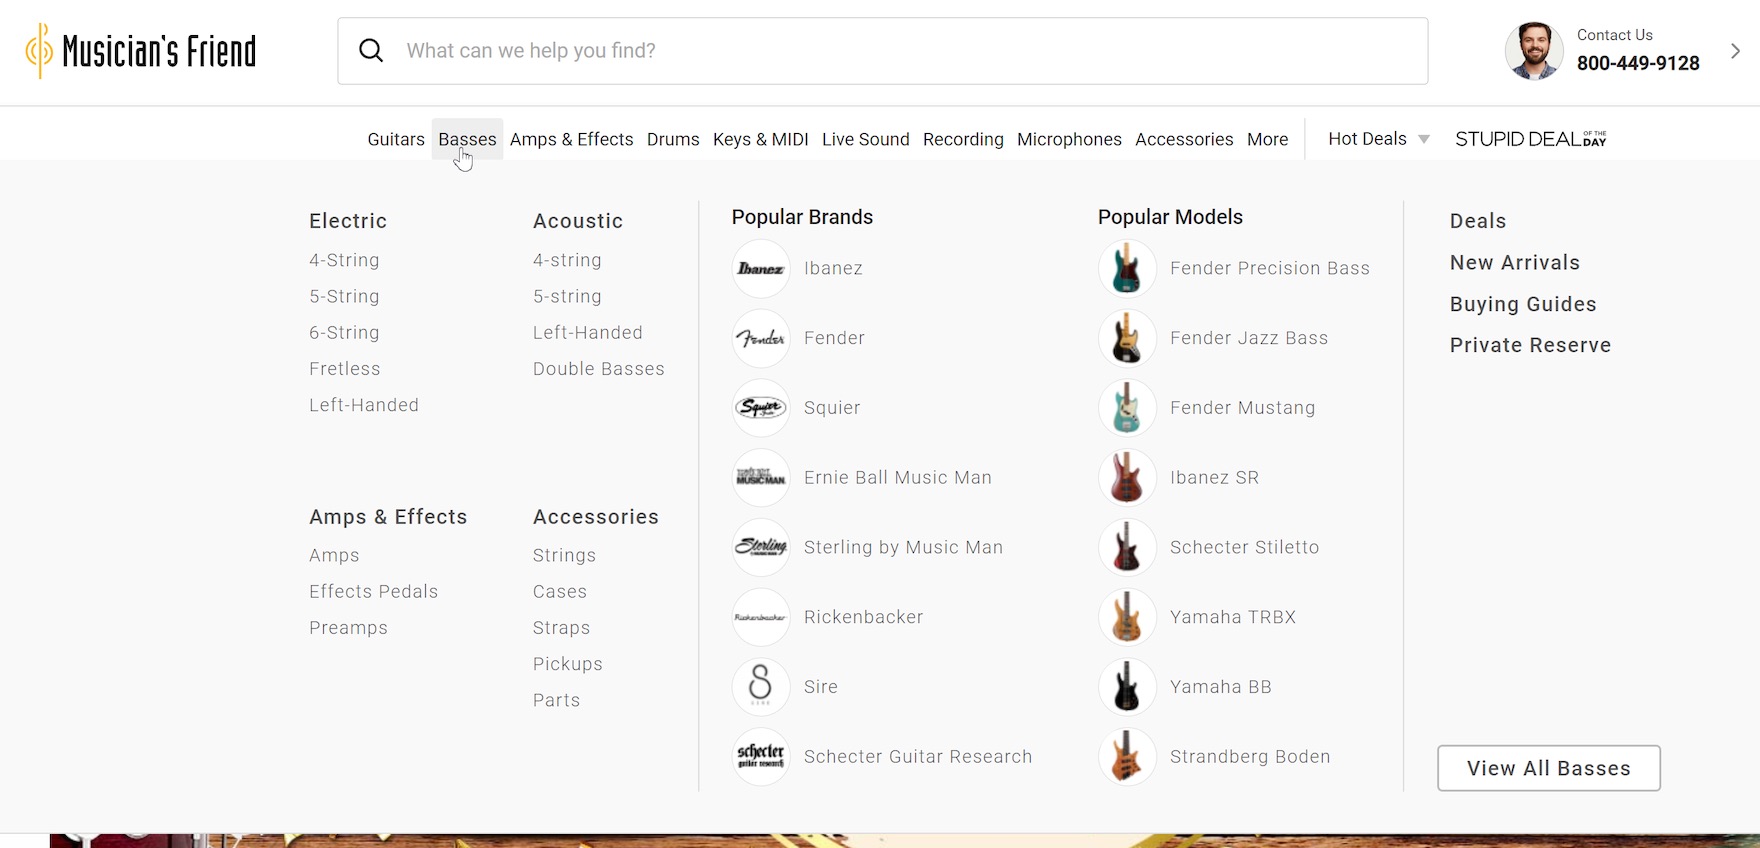
Task: Click the search magnifier icon
Action: pos(371,51)
